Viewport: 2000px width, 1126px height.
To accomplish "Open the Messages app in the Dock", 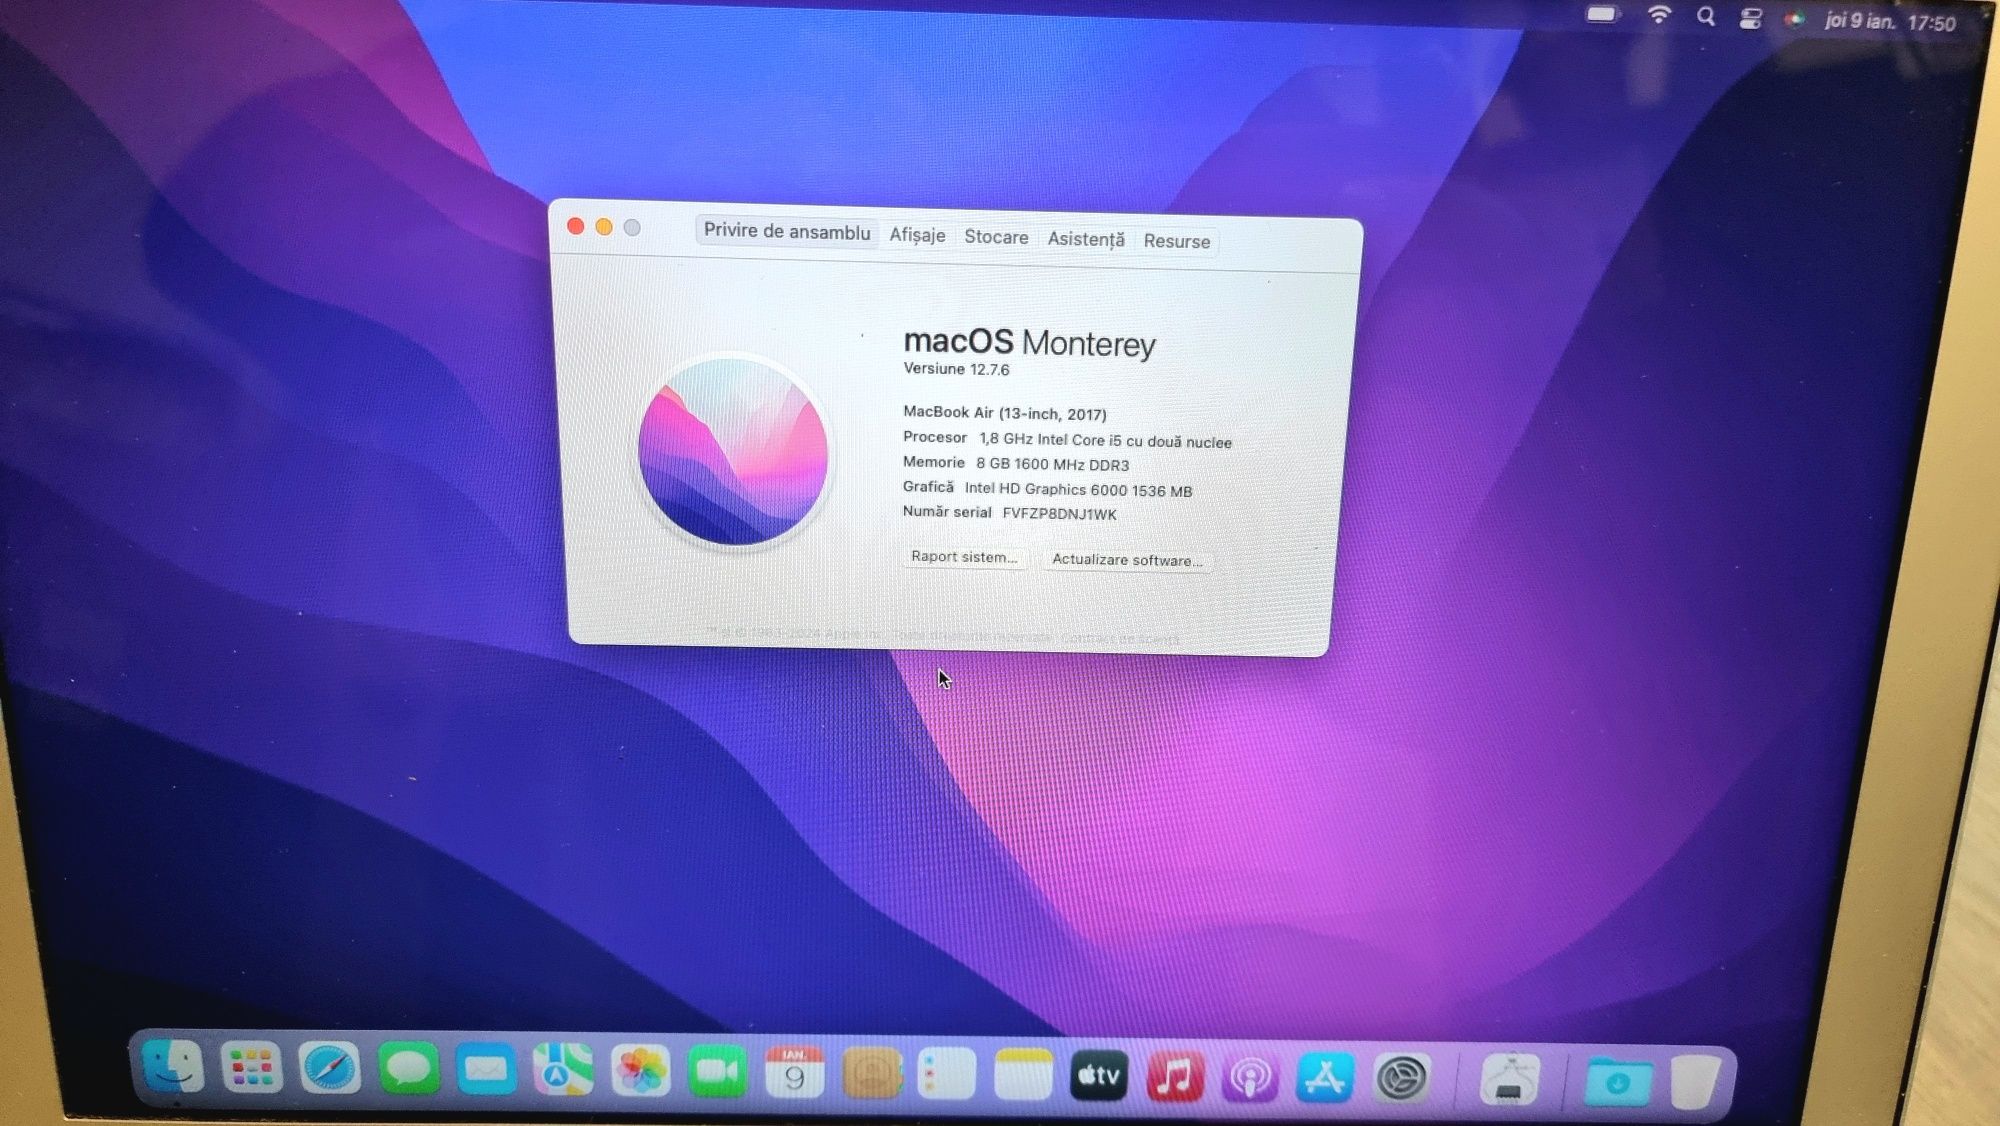I will click(x=408, y=1070).
